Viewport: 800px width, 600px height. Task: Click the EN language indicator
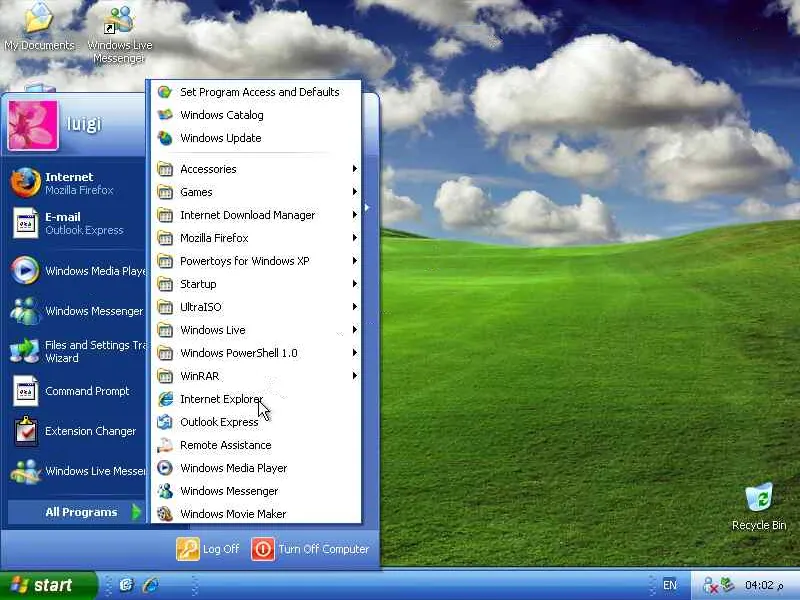coord(669,585)
